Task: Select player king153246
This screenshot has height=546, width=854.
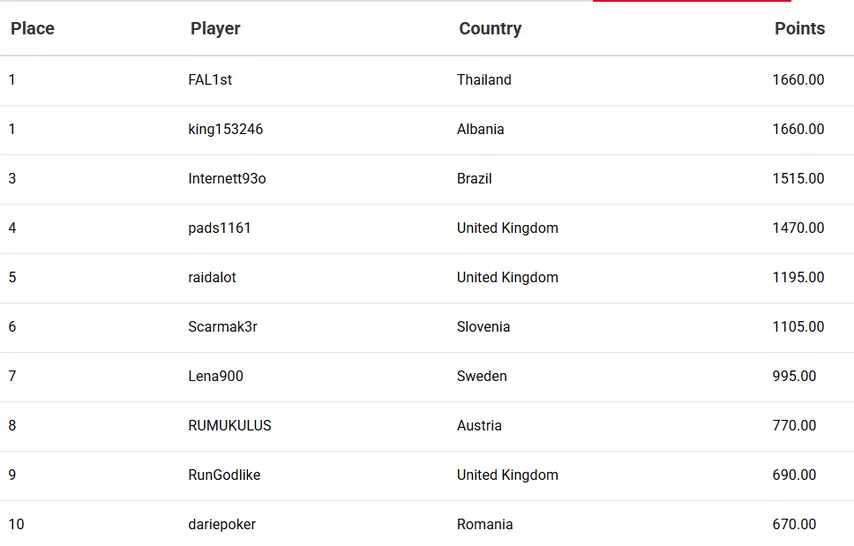Action: (x=225, y=129)
